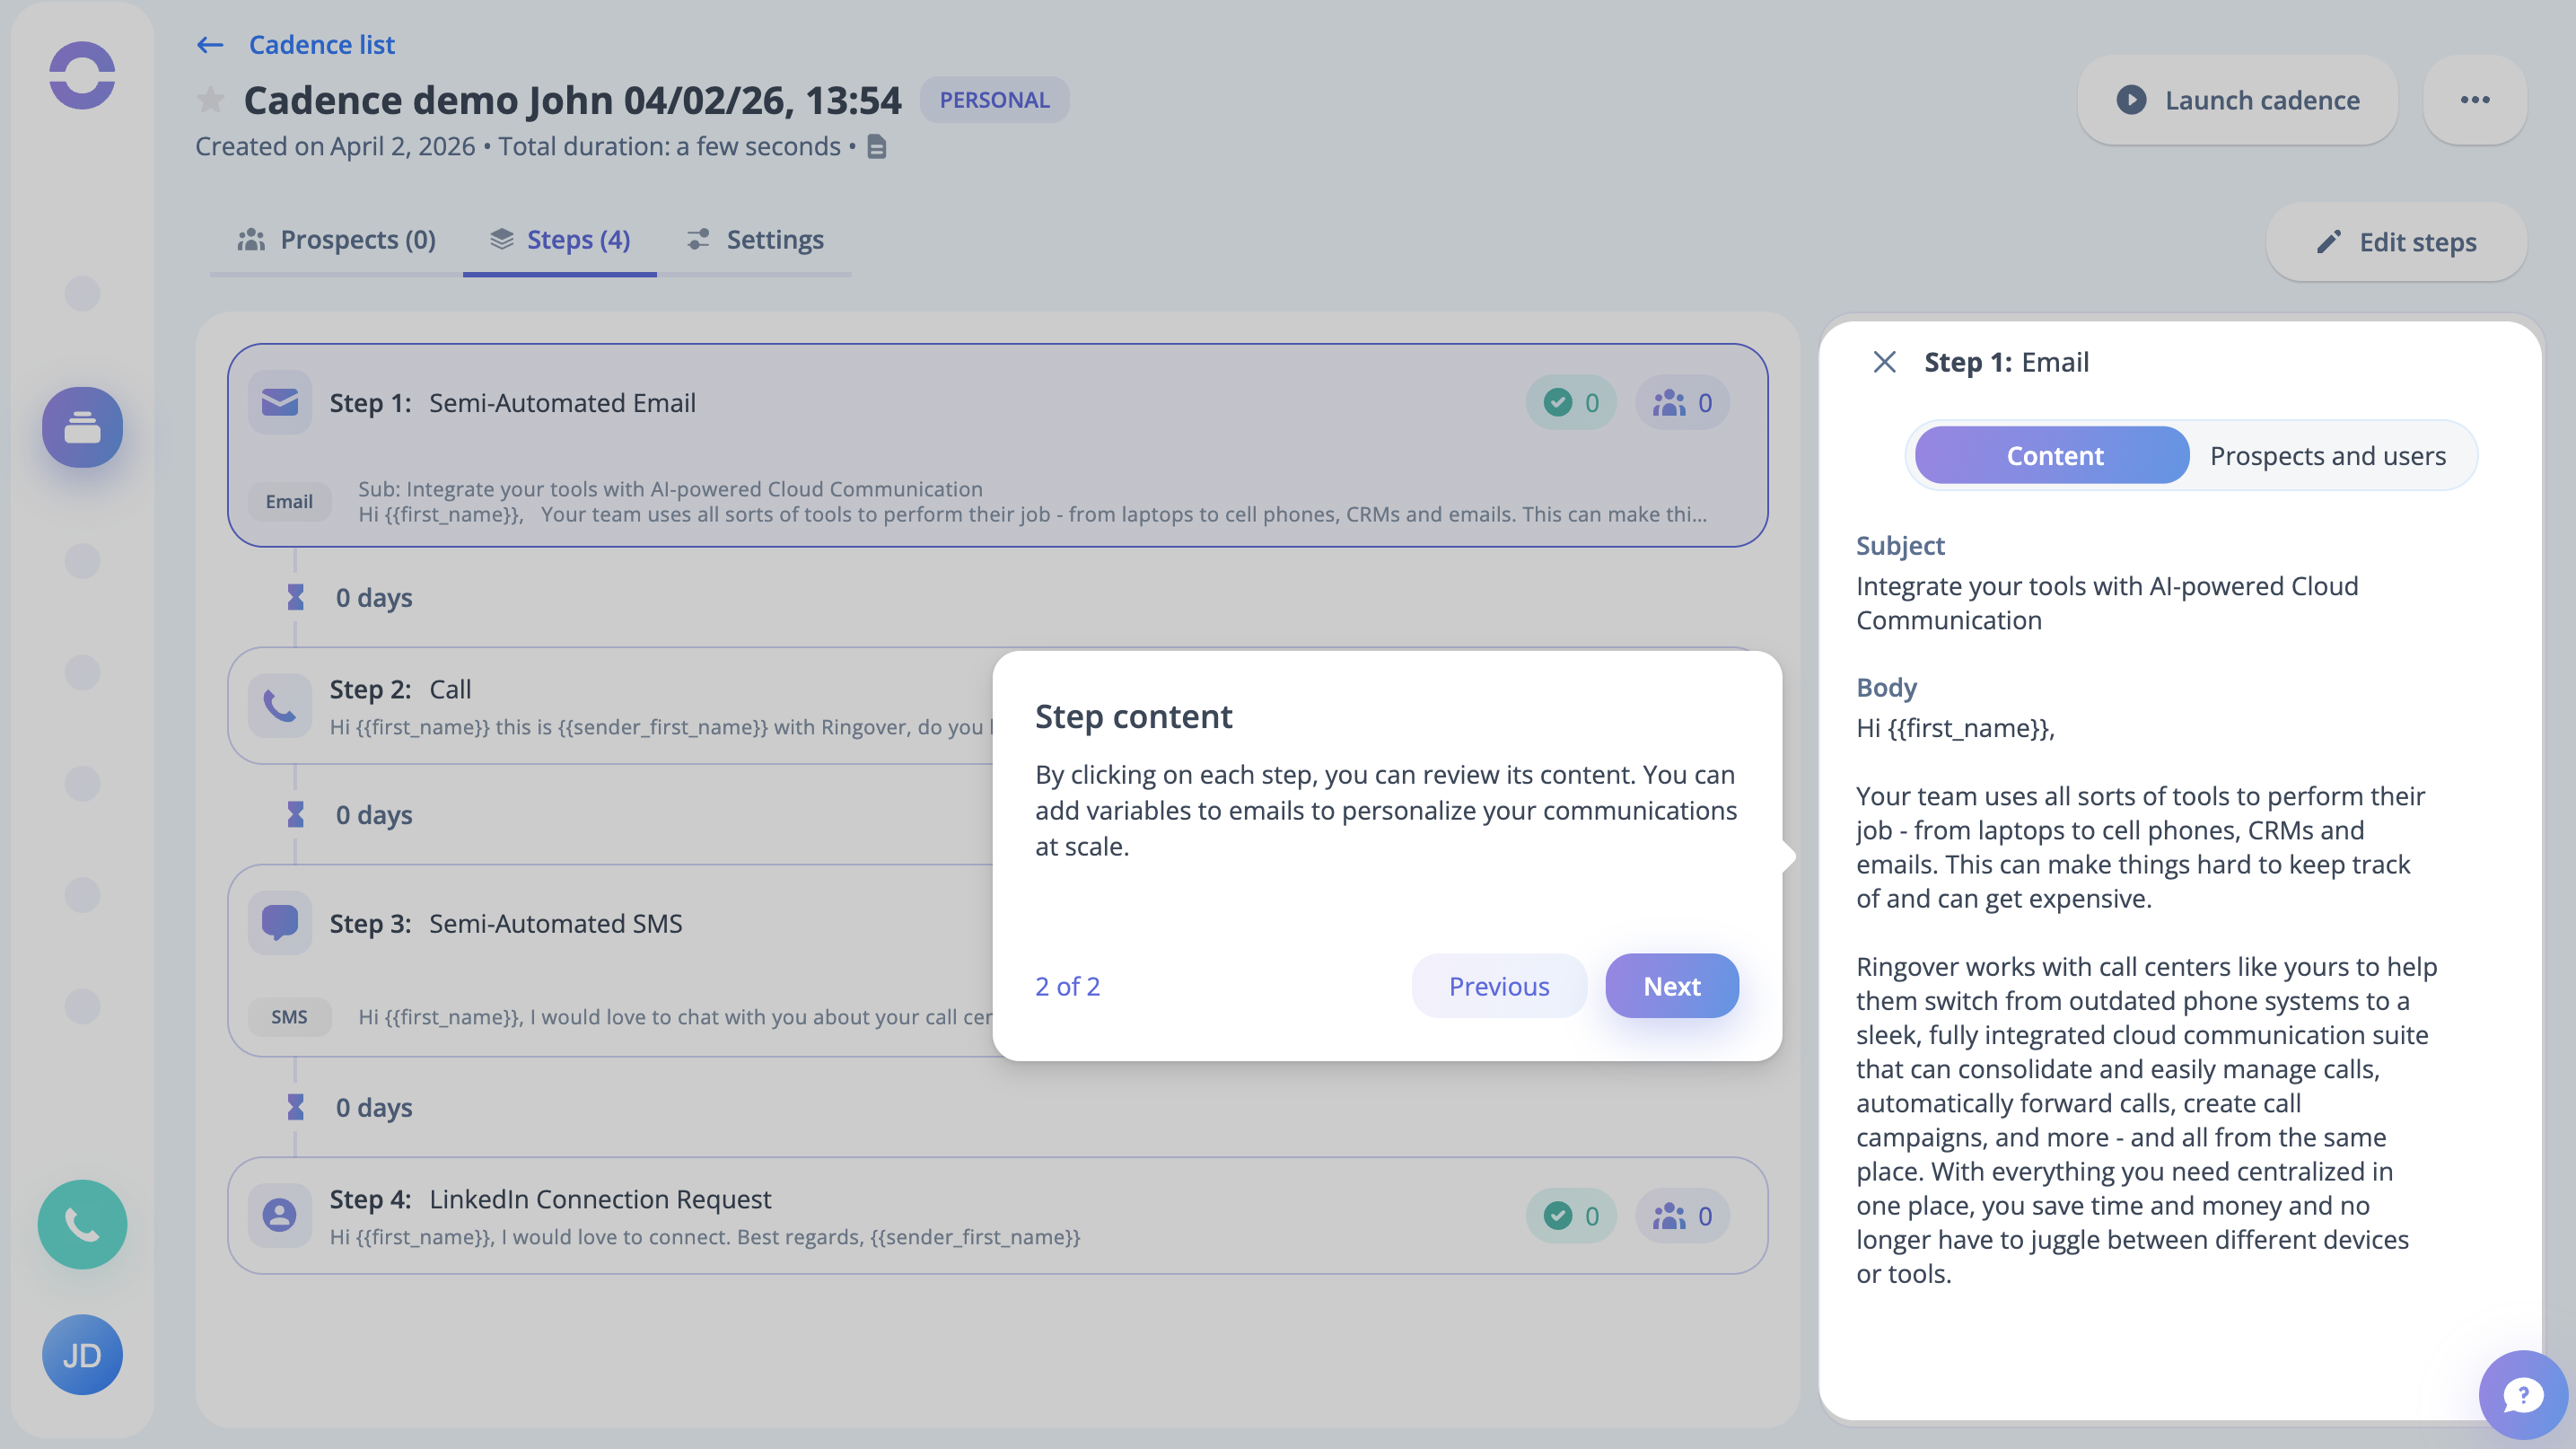Open the Prospects (0) tab
Screen dimensions: 2576x1449
click(x=337, y=240)
